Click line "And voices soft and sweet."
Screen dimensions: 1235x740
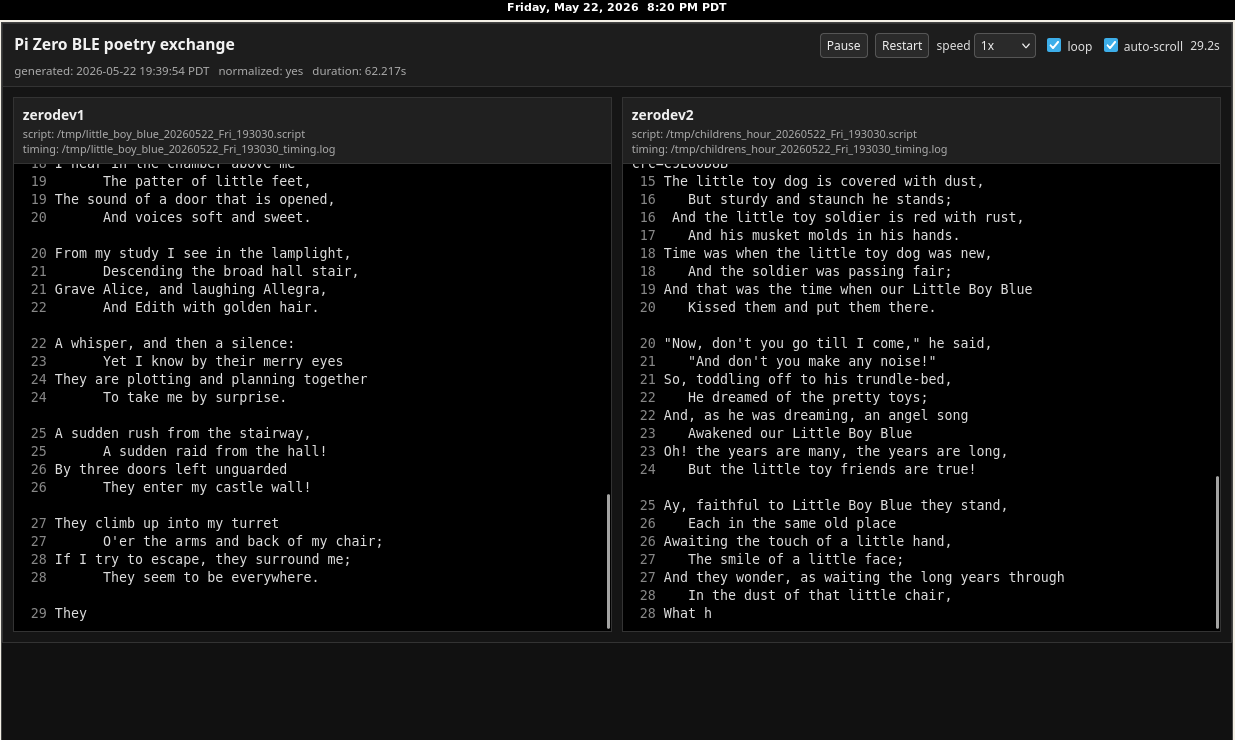[x=207, y=217]
